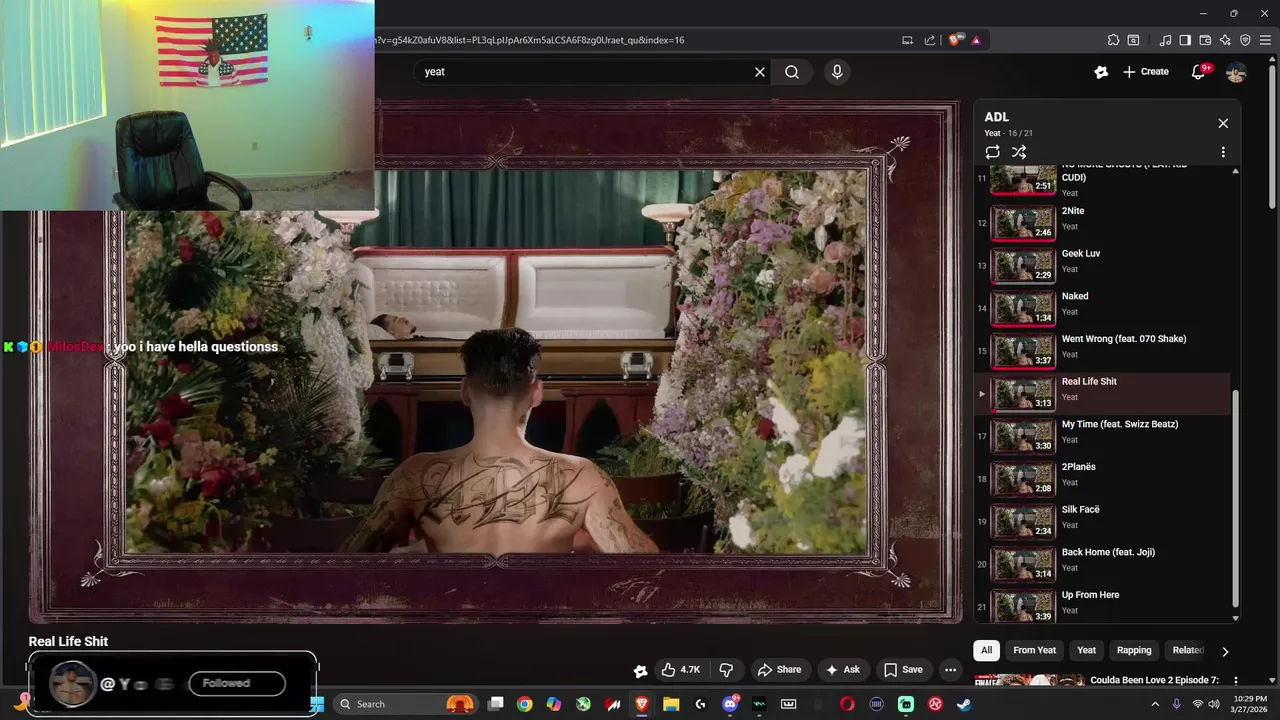Toggle loop playlist
1280x720 pixels.
992,152
